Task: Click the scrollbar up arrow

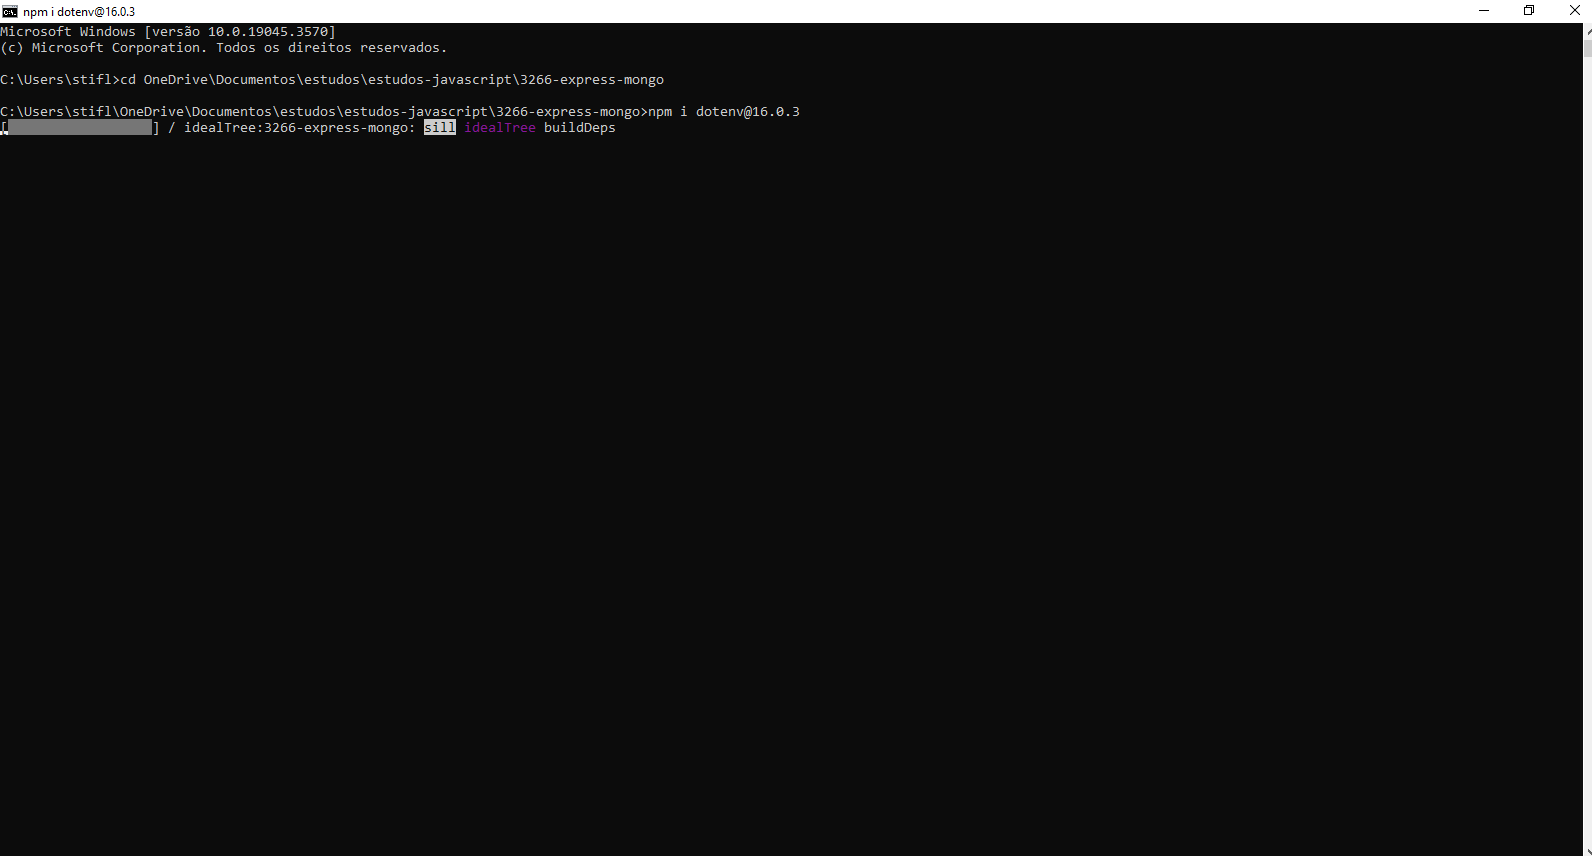Action: point(1587,31)
